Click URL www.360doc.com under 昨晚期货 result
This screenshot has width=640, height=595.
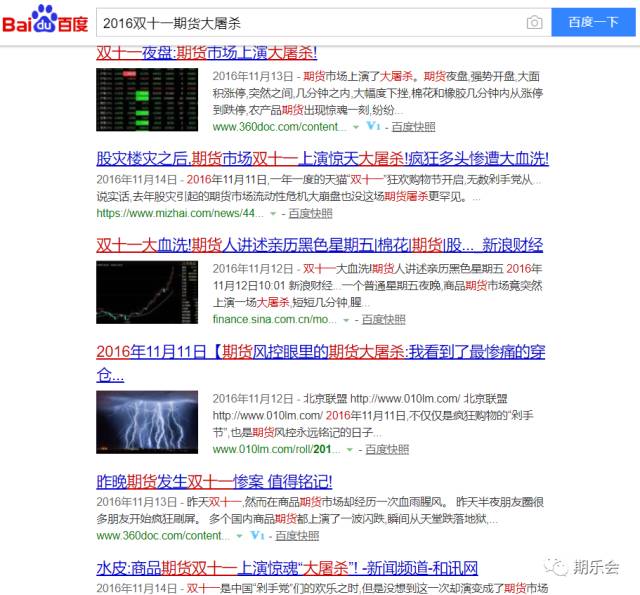click(163, 535)
